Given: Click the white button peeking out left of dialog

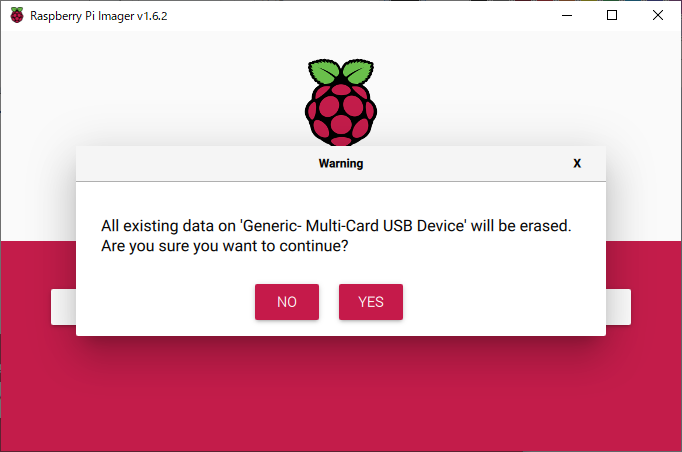Looking at the screenshot, I should click(64, 307).
